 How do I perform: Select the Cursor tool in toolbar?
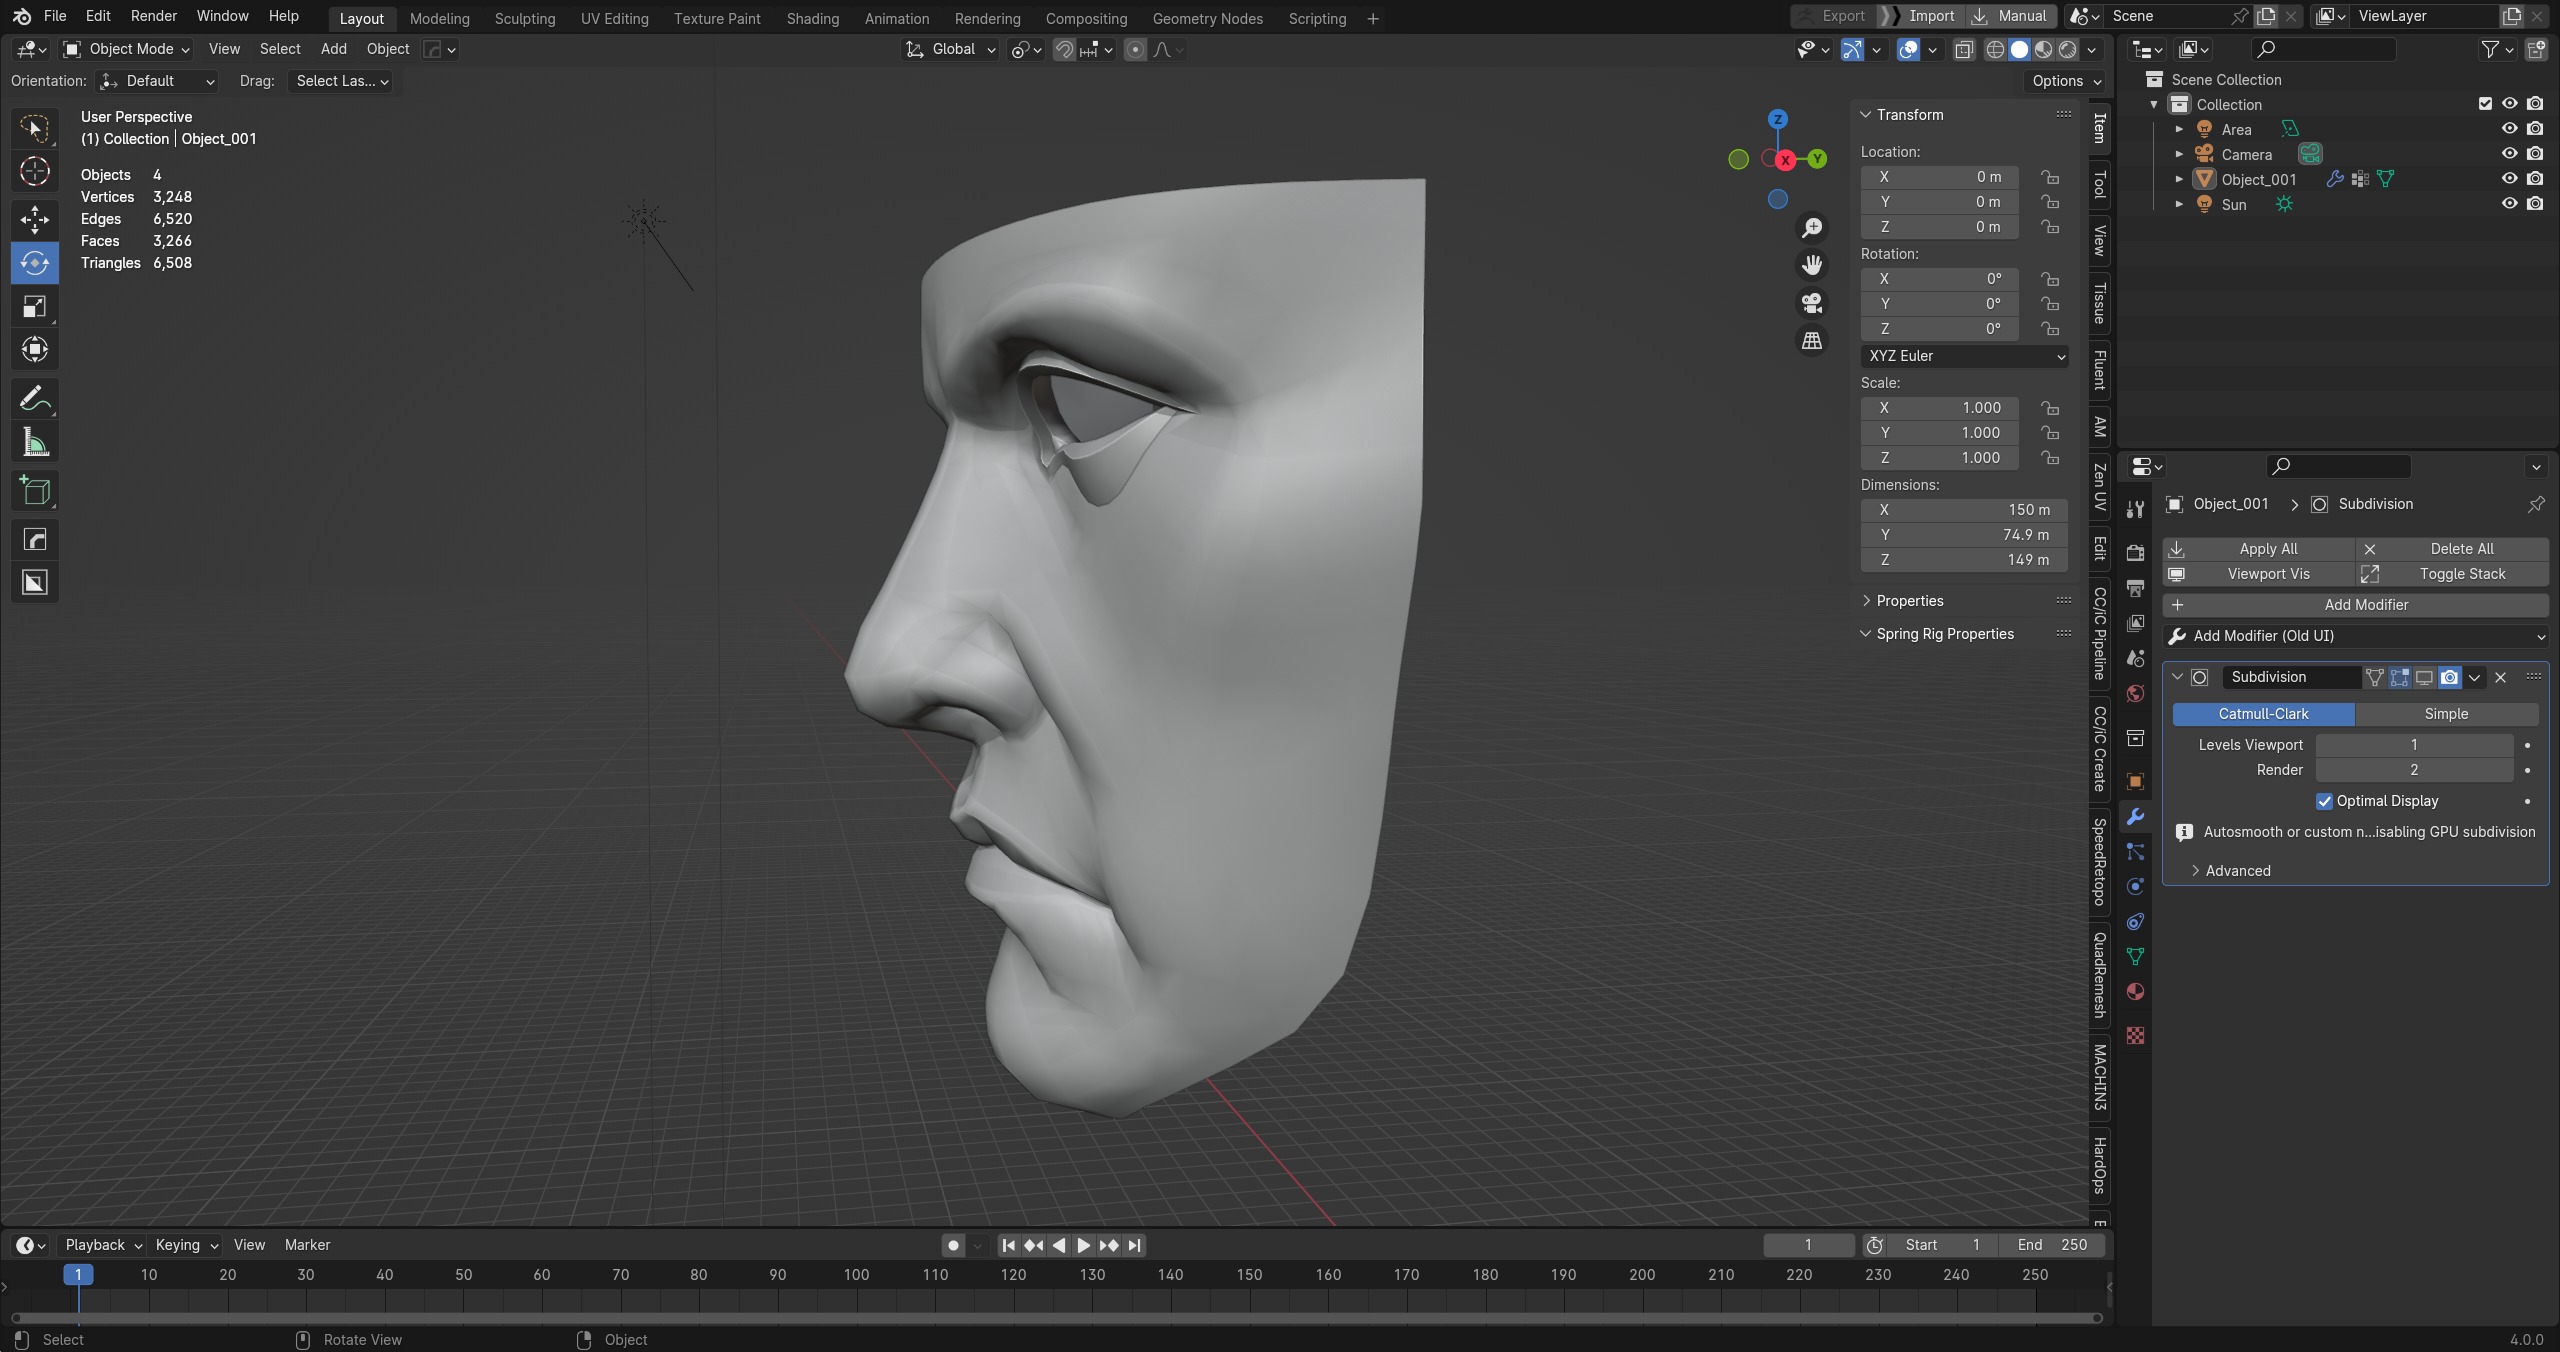click(x=35, y=172)
